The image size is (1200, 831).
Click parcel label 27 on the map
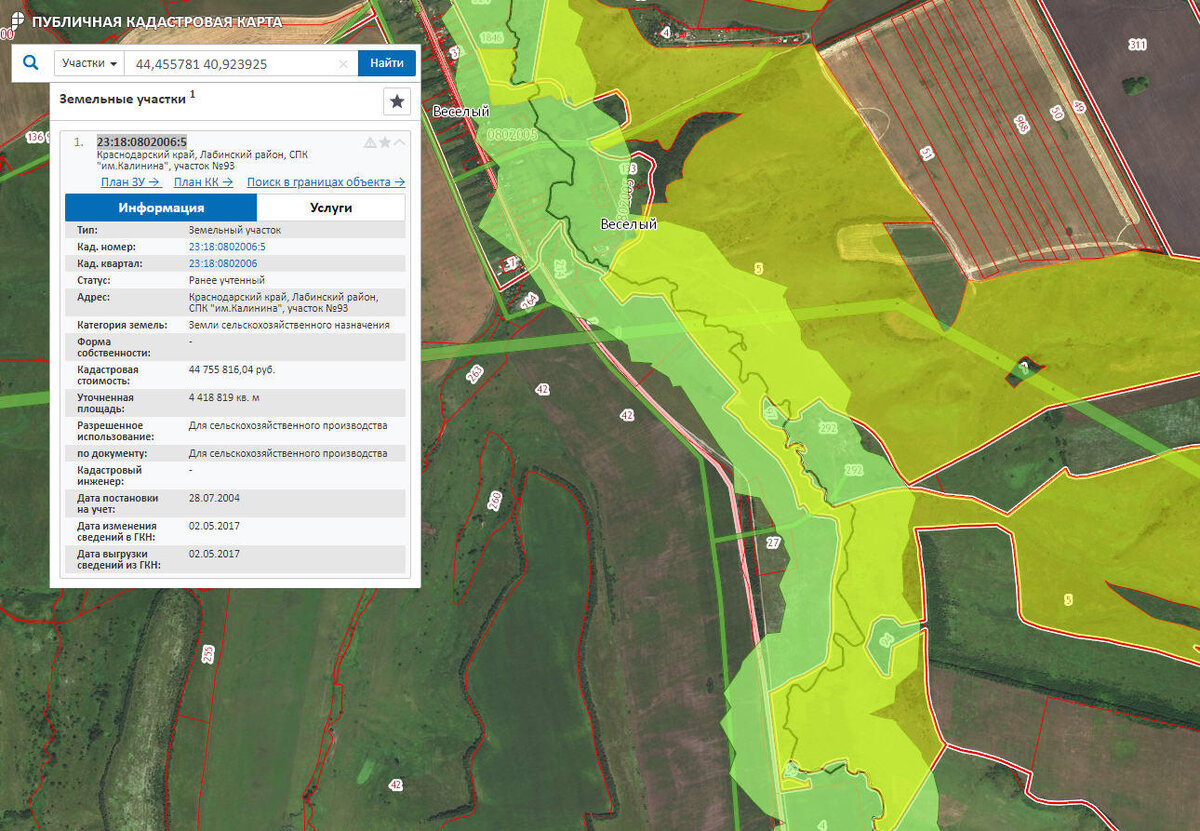click(x=773, y=542)
